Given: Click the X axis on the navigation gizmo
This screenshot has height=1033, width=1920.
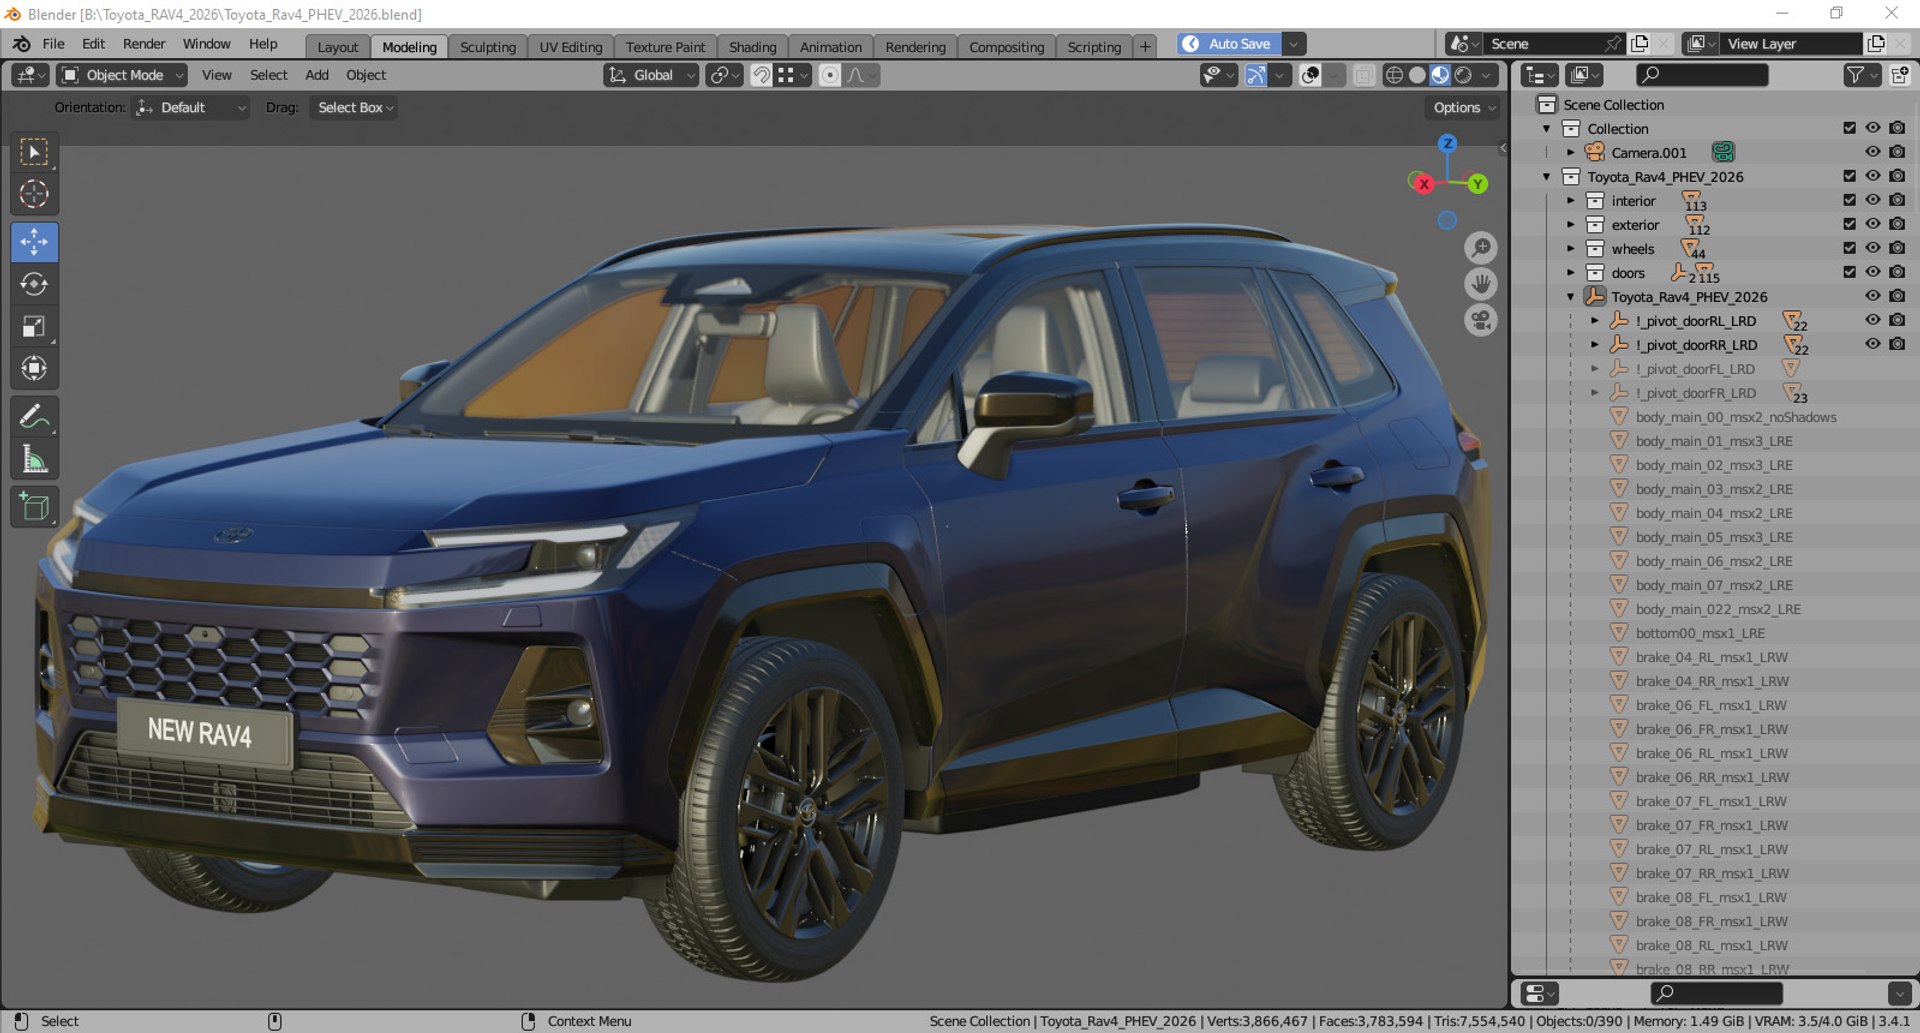Looking at the screenshot, I should [x=1423, y=184].
